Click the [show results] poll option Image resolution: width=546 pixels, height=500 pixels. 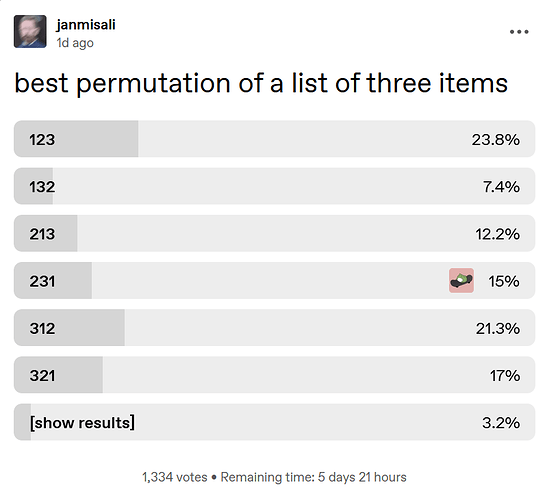pos(274,422)
